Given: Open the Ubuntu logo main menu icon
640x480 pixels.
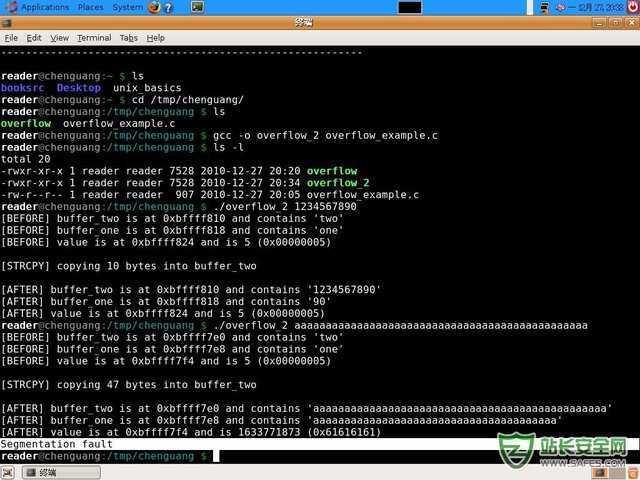Looking at the screenshot, I should tap(11, 7).
